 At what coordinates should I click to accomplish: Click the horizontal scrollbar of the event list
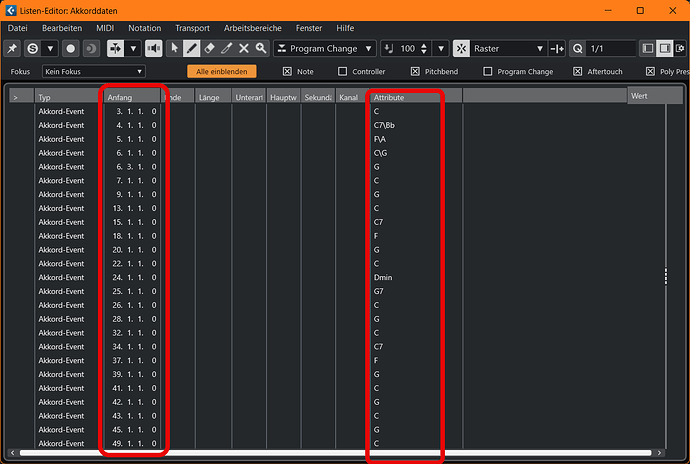coord(335,453)
